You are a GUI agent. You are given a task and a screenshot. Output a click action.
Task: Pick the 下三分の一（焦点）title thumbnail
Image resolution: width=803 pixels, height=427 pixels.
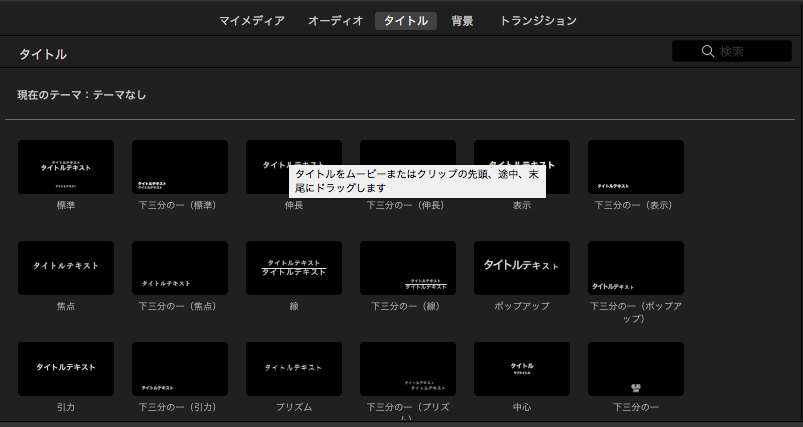[180, 268]
